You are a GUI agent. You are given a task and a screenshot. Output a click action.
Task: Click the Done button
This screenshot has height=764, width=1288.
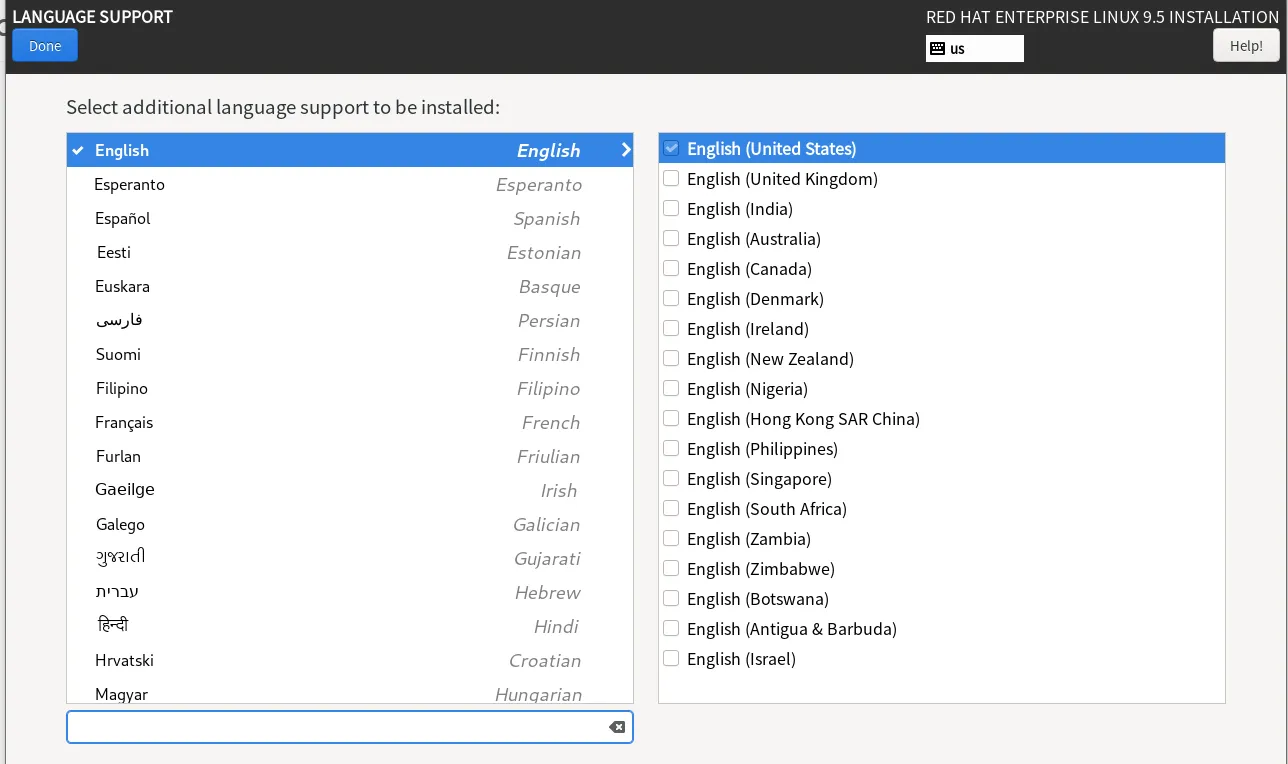click(45, 46)
